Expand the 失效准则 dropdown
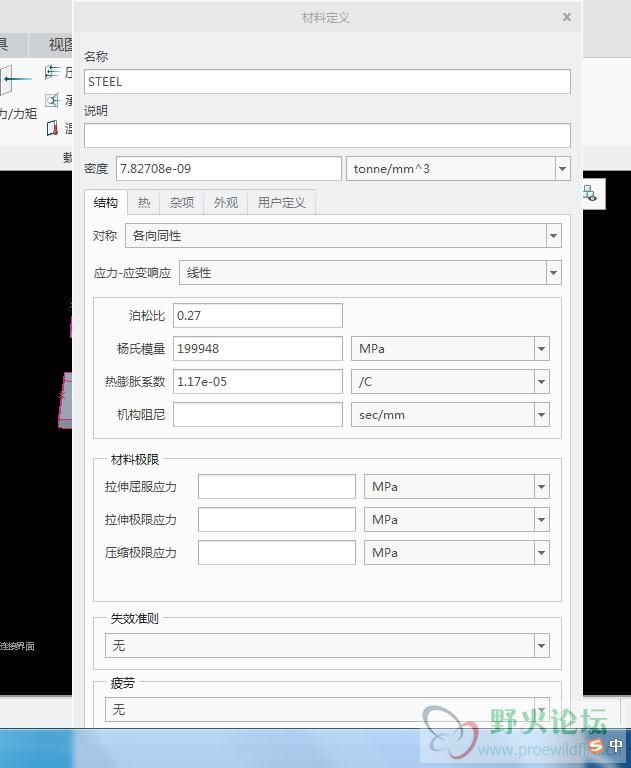The height and width of the screenshot is (768, 631). click(541, 646)
